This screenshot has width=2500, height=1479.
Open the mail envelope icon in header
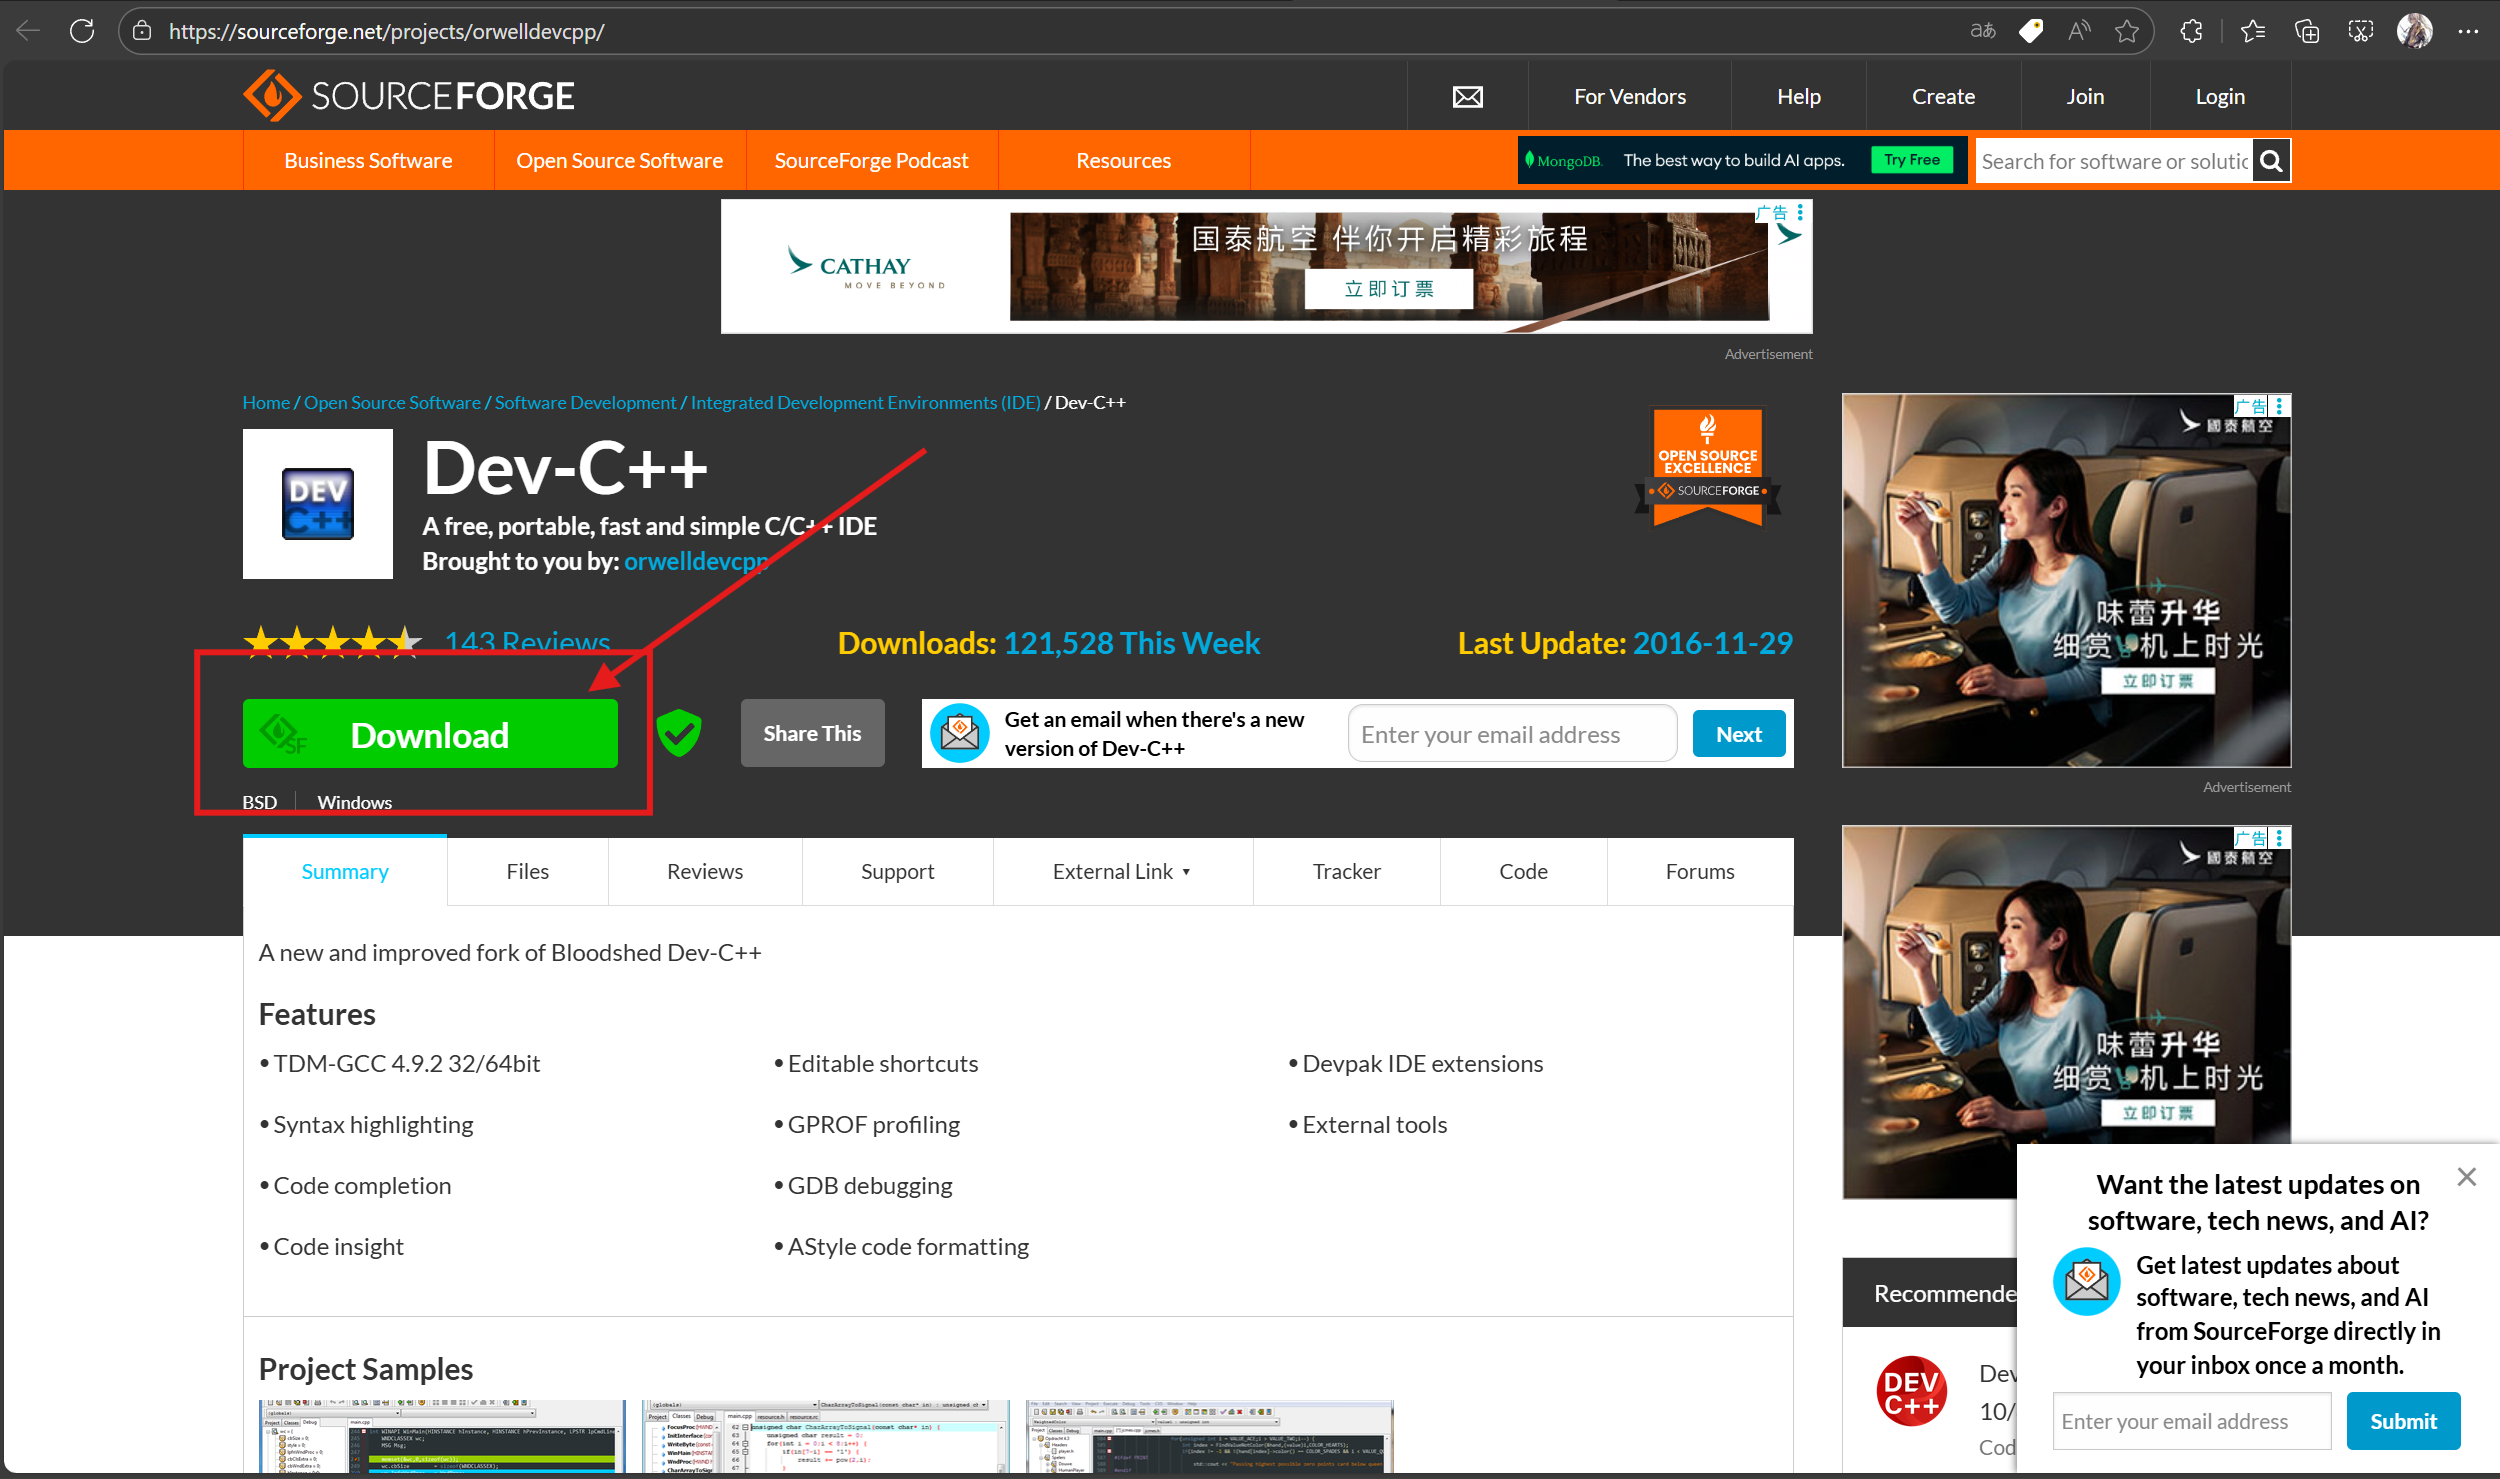click(1467, 97)
